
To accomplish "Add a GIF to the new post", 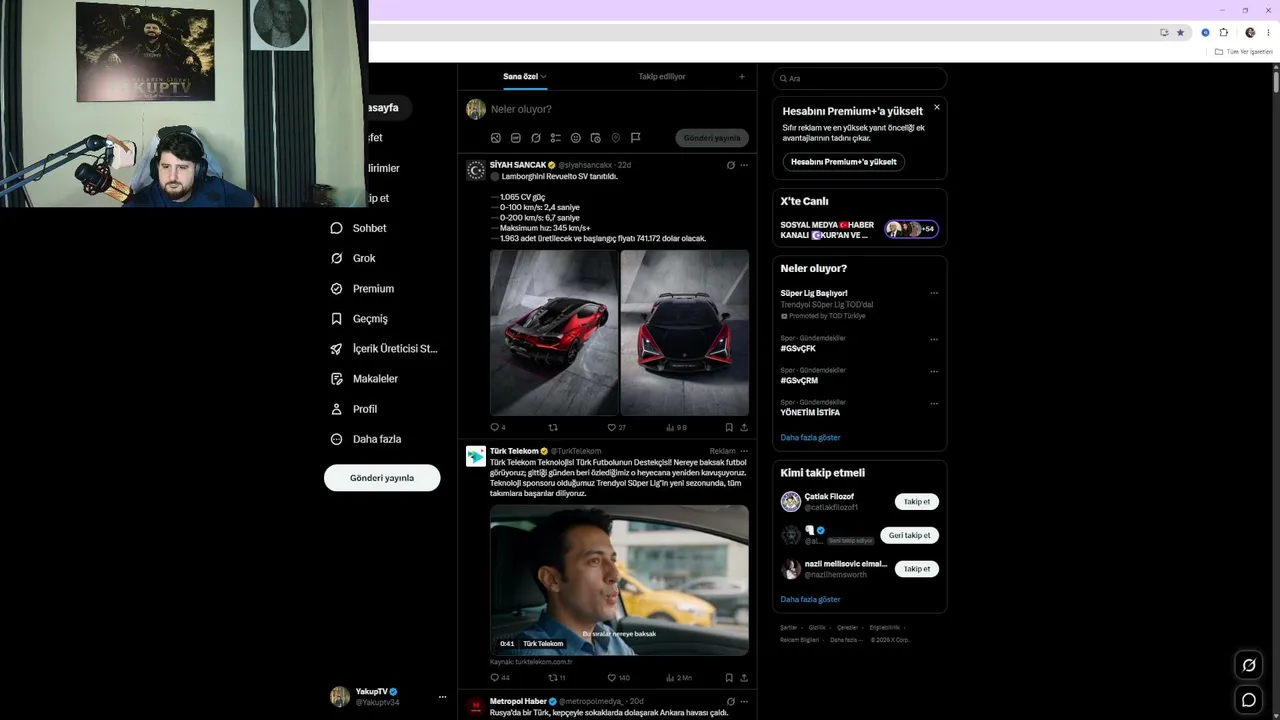I will click(516, 138).
